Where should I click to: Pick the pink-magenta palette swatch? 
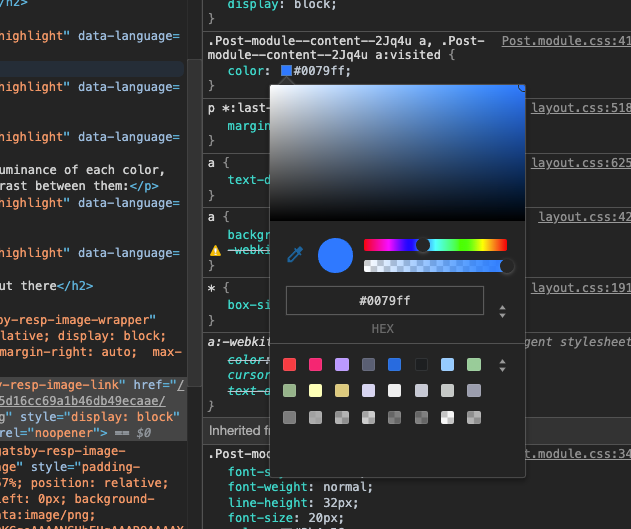pyautogui.click(x=316, y=364)
